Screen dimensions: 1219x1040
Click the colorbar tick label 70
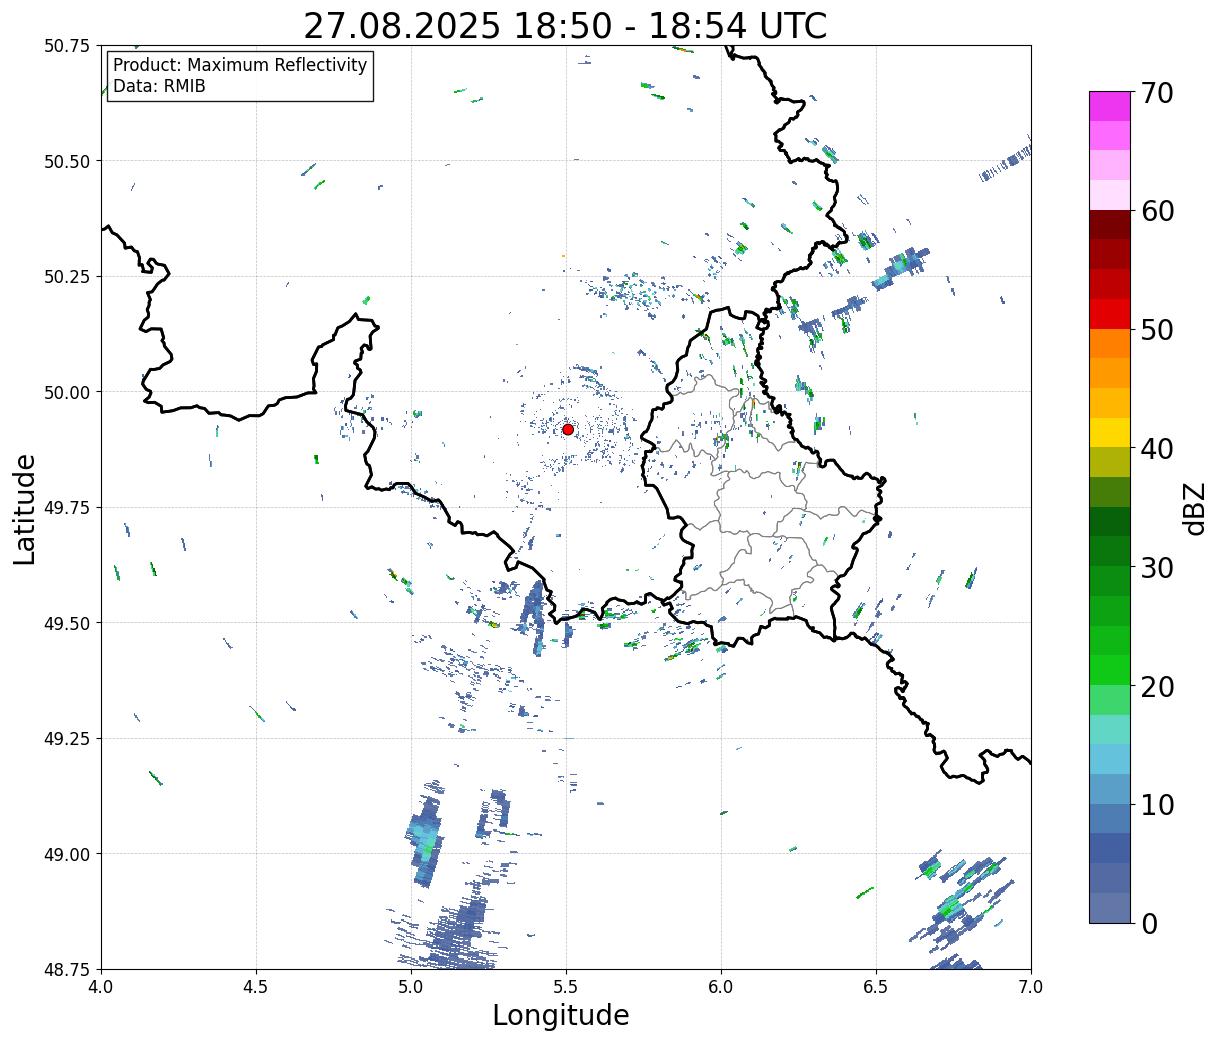(x=1156, y=92)
